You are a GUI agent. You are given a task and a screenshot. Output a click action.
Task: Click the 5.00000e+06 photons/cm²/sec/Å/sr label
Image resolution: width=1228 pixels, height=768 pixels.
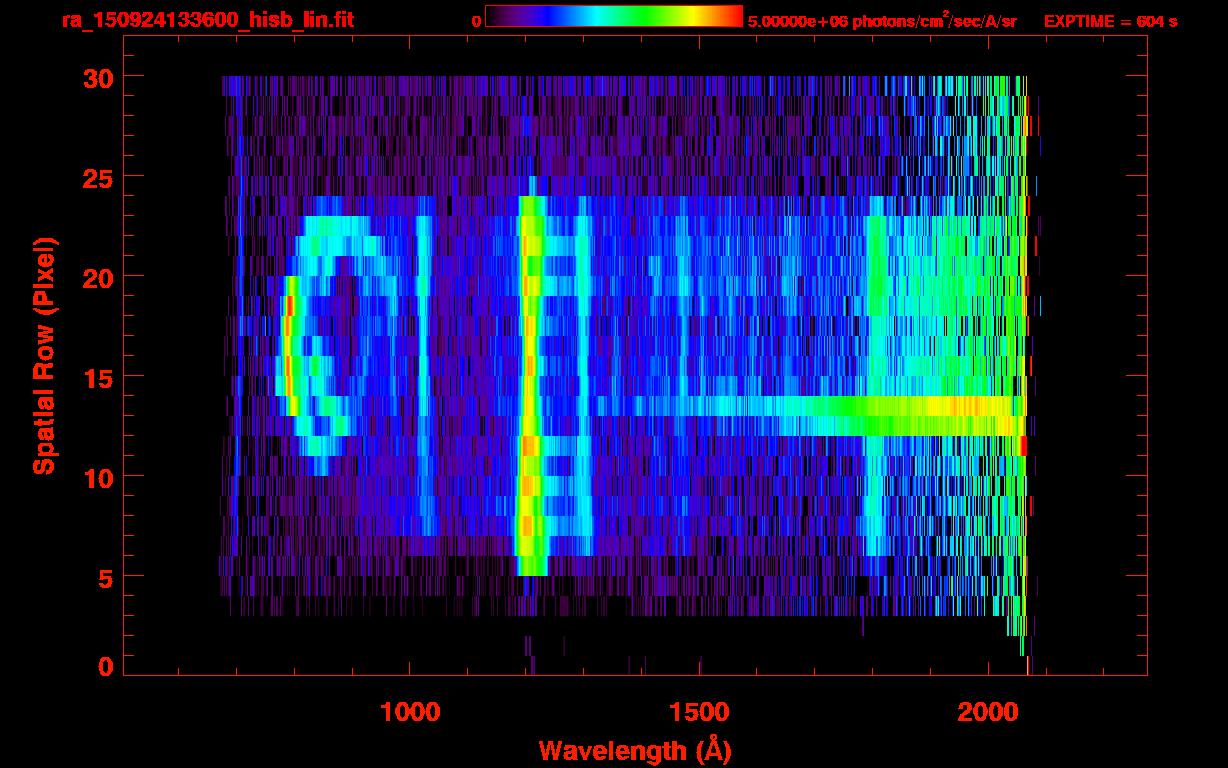(882, 20)
